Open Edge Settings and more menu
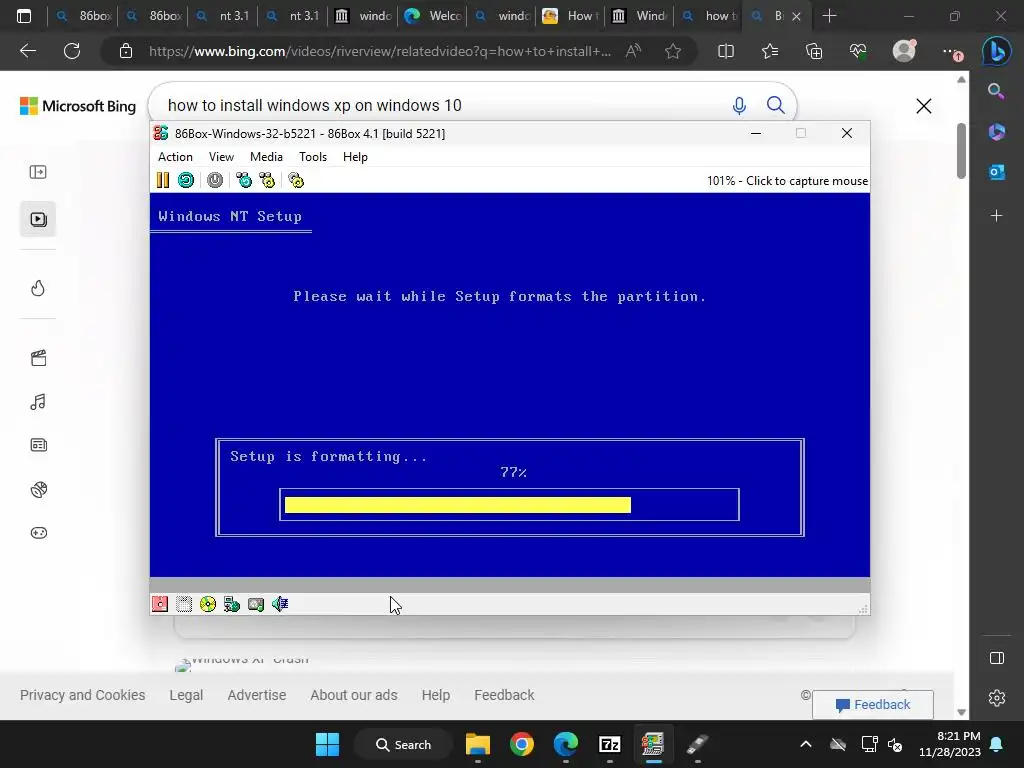 pos(951,51)
